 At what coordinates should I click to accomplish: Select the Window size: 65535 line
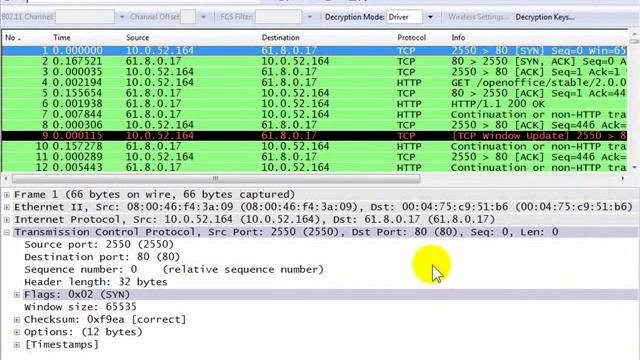click(80, 307)
